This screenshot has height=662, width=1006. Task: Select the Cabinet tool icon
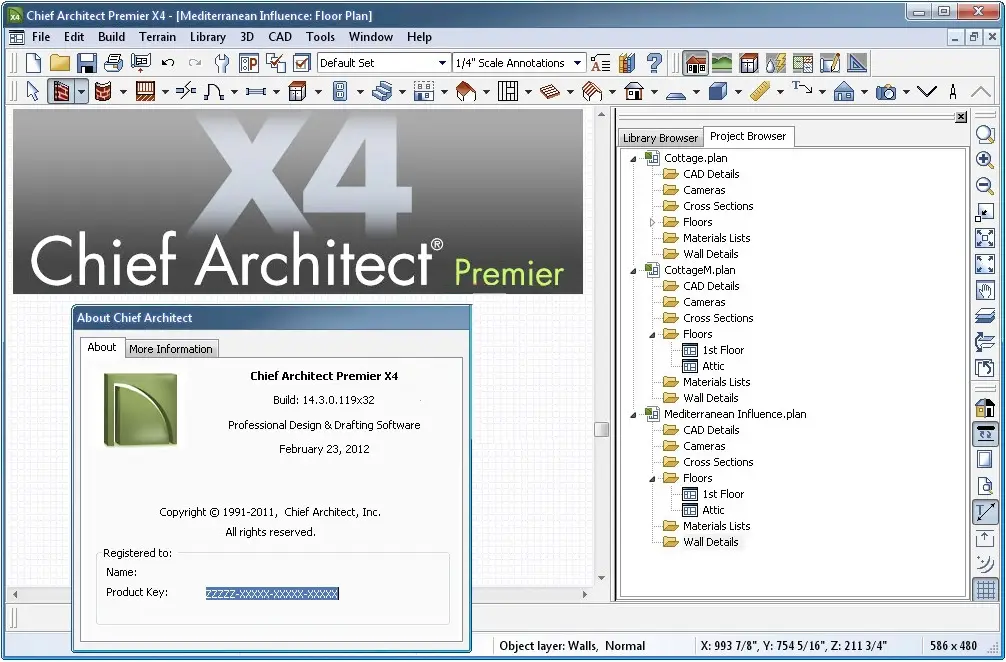click(297, 92)
